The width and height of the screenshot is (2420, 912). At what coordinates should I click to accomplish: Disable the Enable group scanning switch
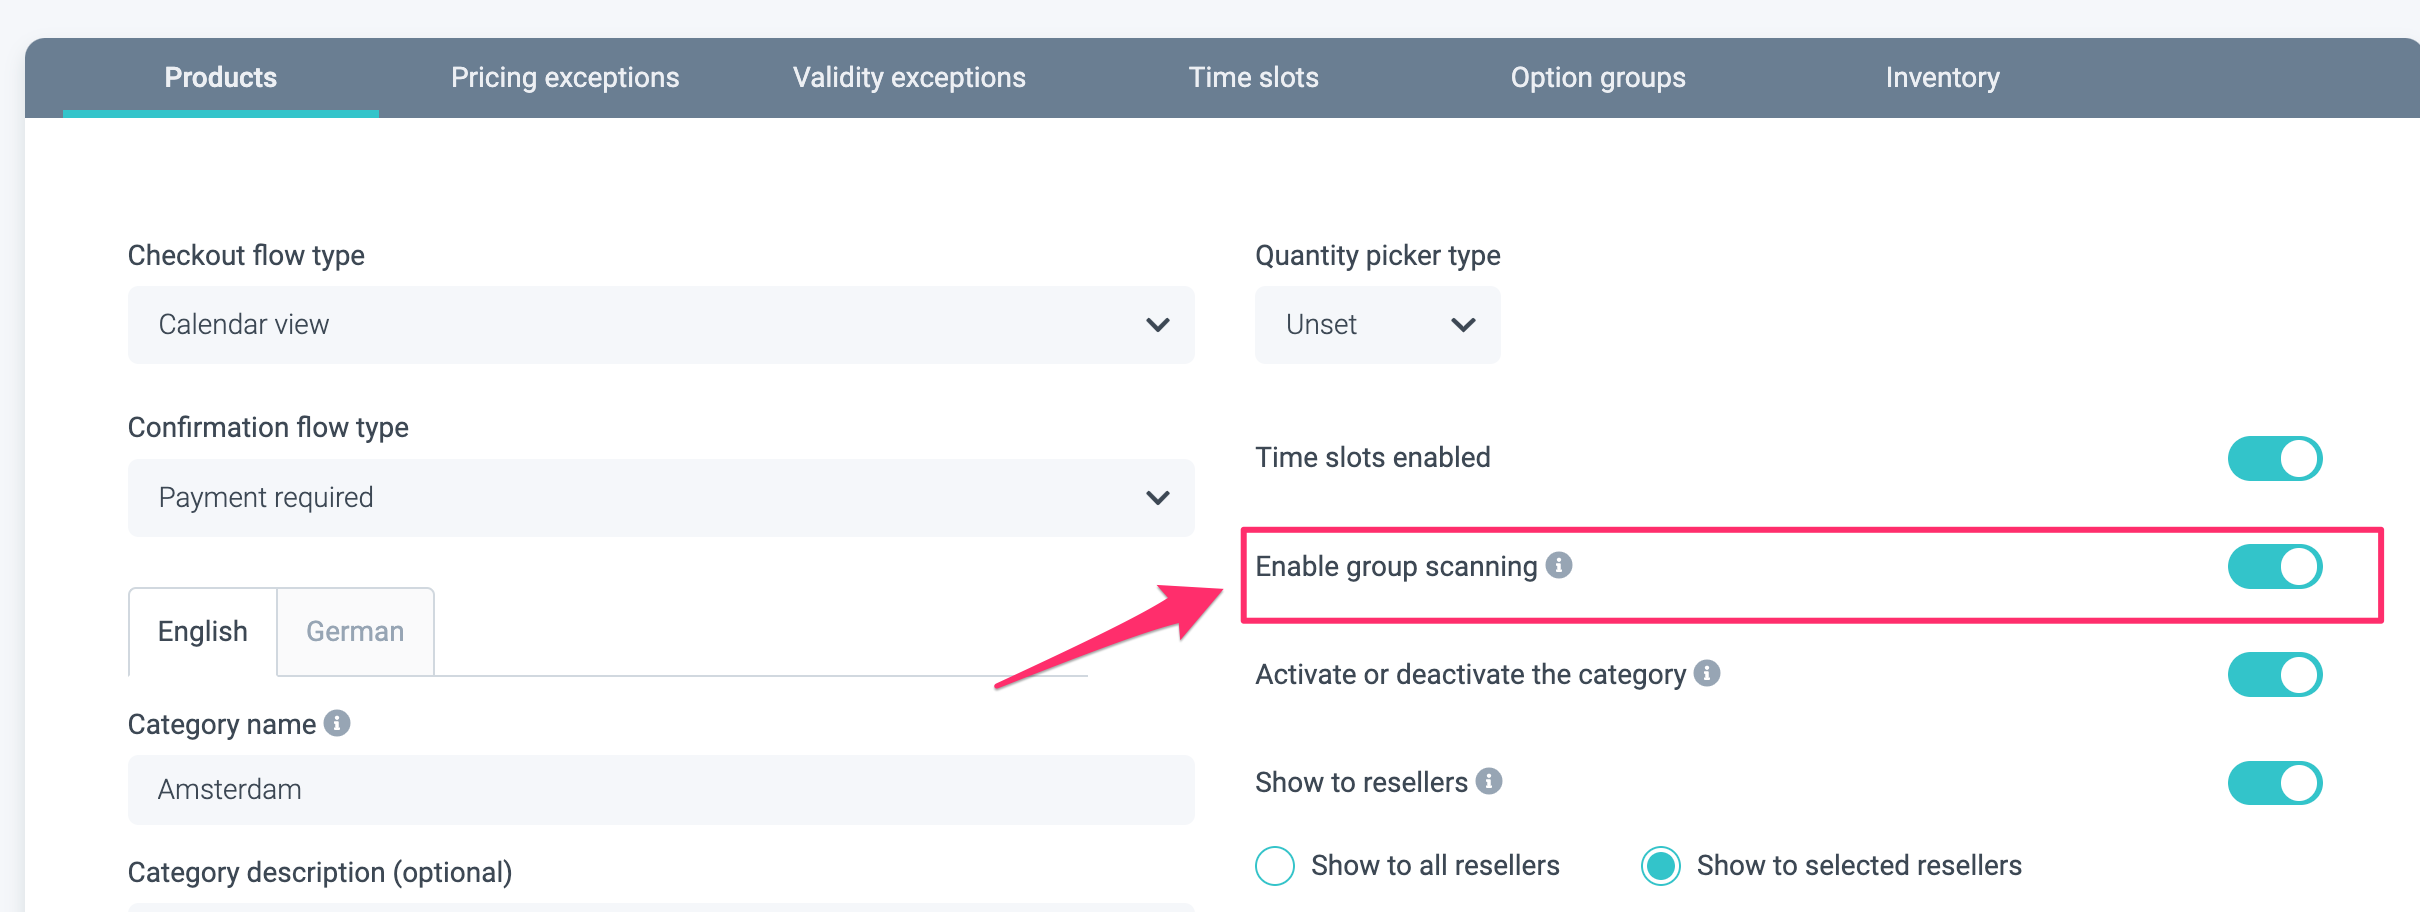pos(2274,567)
